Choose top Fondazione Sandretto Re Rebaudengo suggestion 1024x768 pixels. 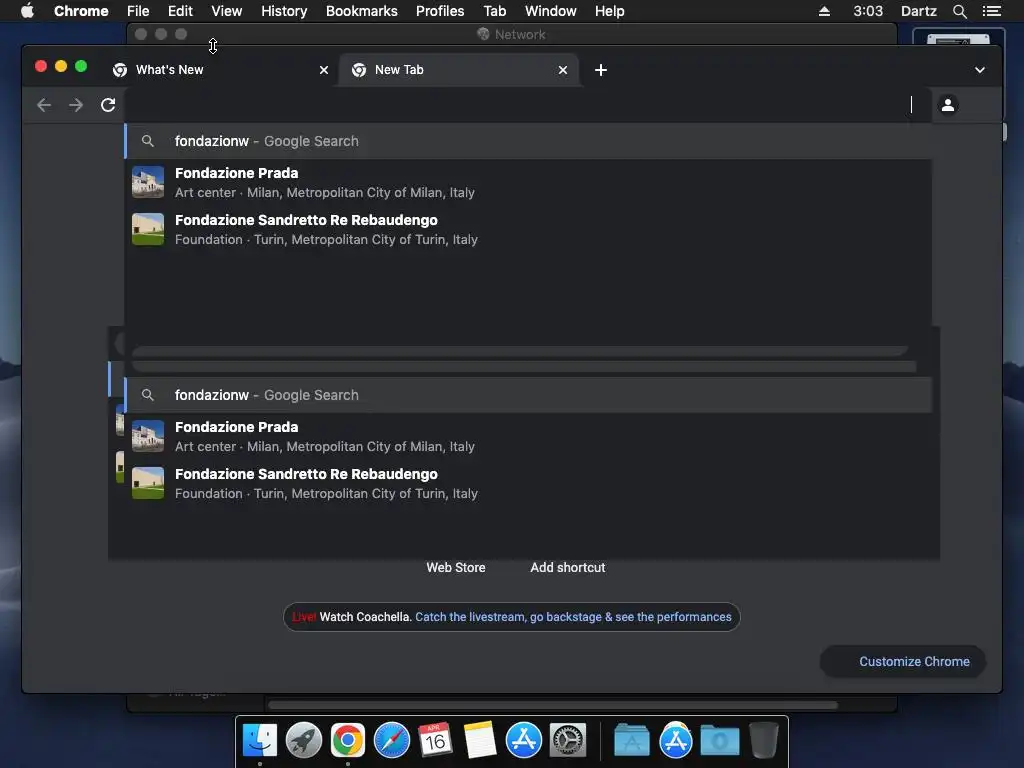point(528,229)
